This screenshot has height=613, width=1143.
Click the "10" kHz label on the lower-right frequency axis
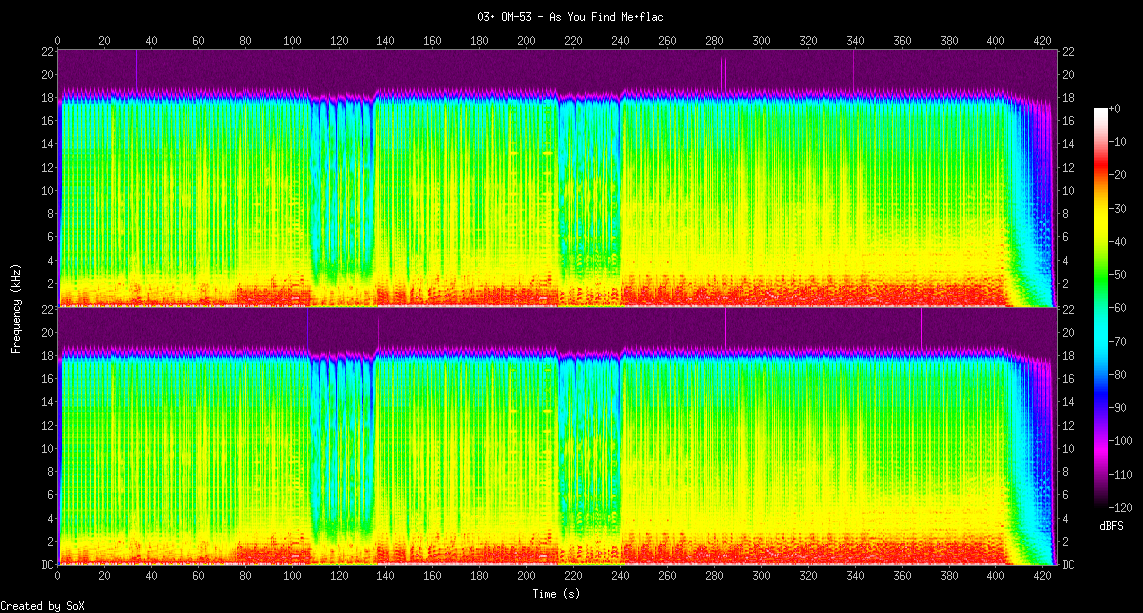[1068, 449]
